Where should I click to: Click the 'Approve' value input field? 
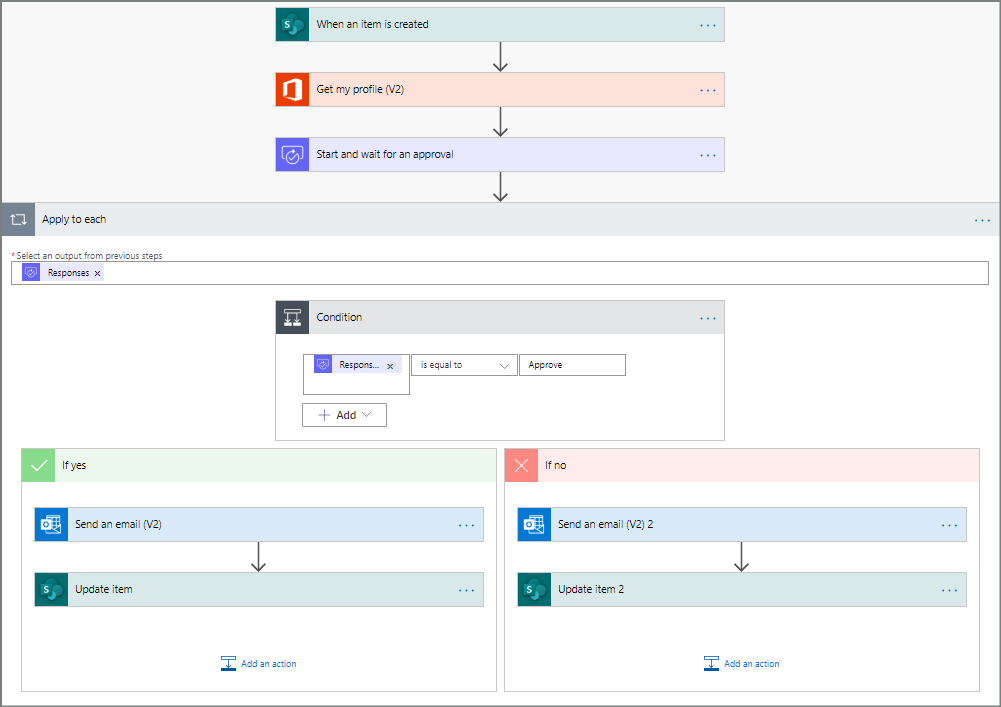point(572,365)
